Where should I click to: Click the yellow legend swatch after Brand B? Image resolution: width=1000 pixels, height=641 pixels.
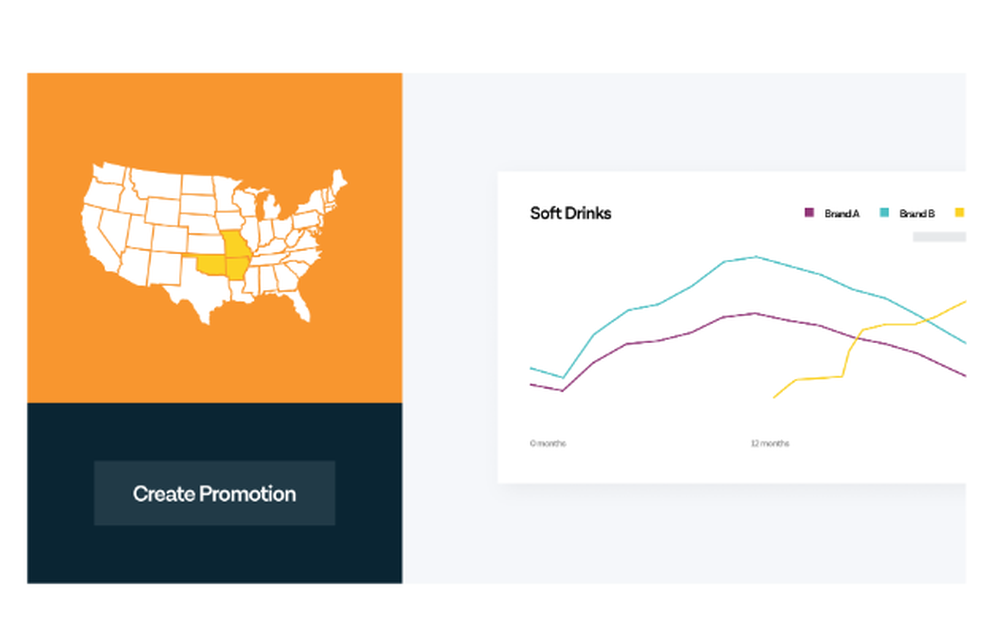pyautogui.click(x=959, y=212)
